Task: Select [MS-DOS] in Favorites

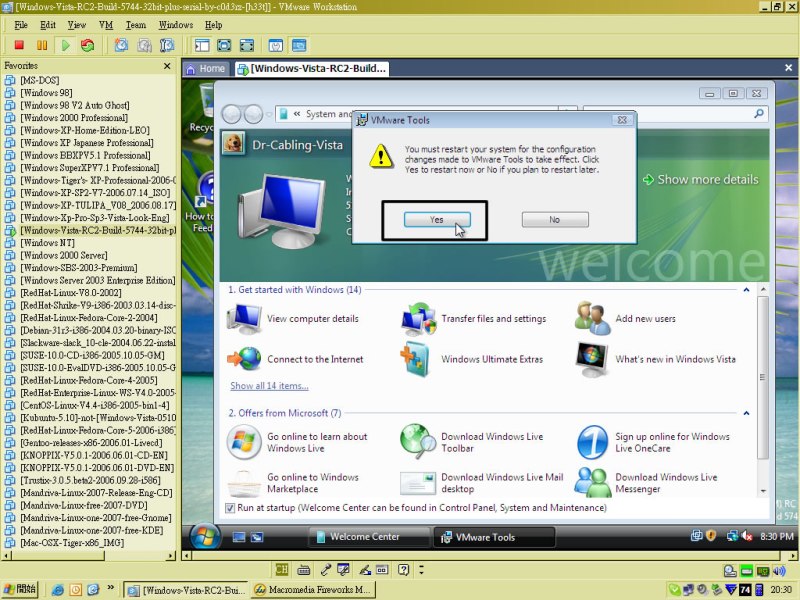Action: tap(39, 80)
